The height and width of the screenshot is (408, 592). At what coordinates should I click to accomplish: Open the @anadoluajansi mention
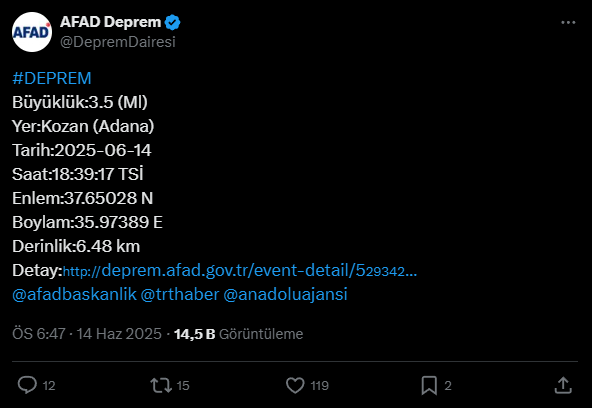pyautogui.click(x=285, y=294)
